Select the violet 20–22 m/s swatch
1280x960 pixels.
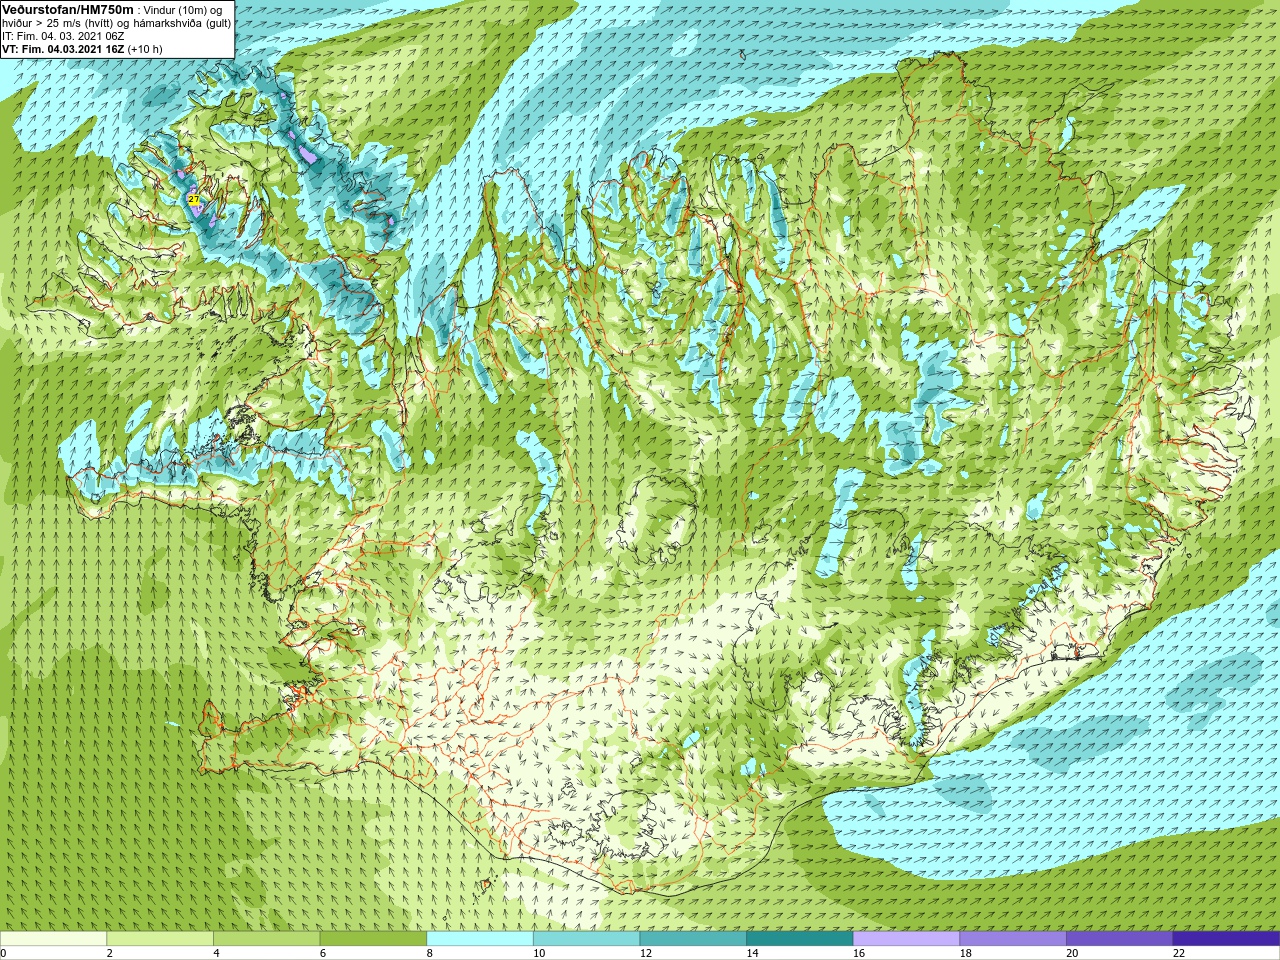click(1119, 938)
